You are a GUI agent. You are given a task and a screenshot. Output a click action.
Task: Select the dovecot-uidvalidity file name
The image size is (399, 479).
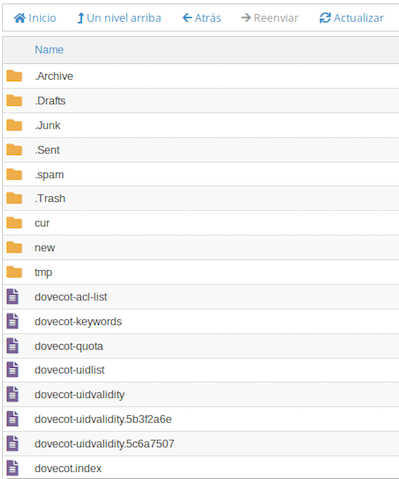pyautogui.click(x=80, y=395)
